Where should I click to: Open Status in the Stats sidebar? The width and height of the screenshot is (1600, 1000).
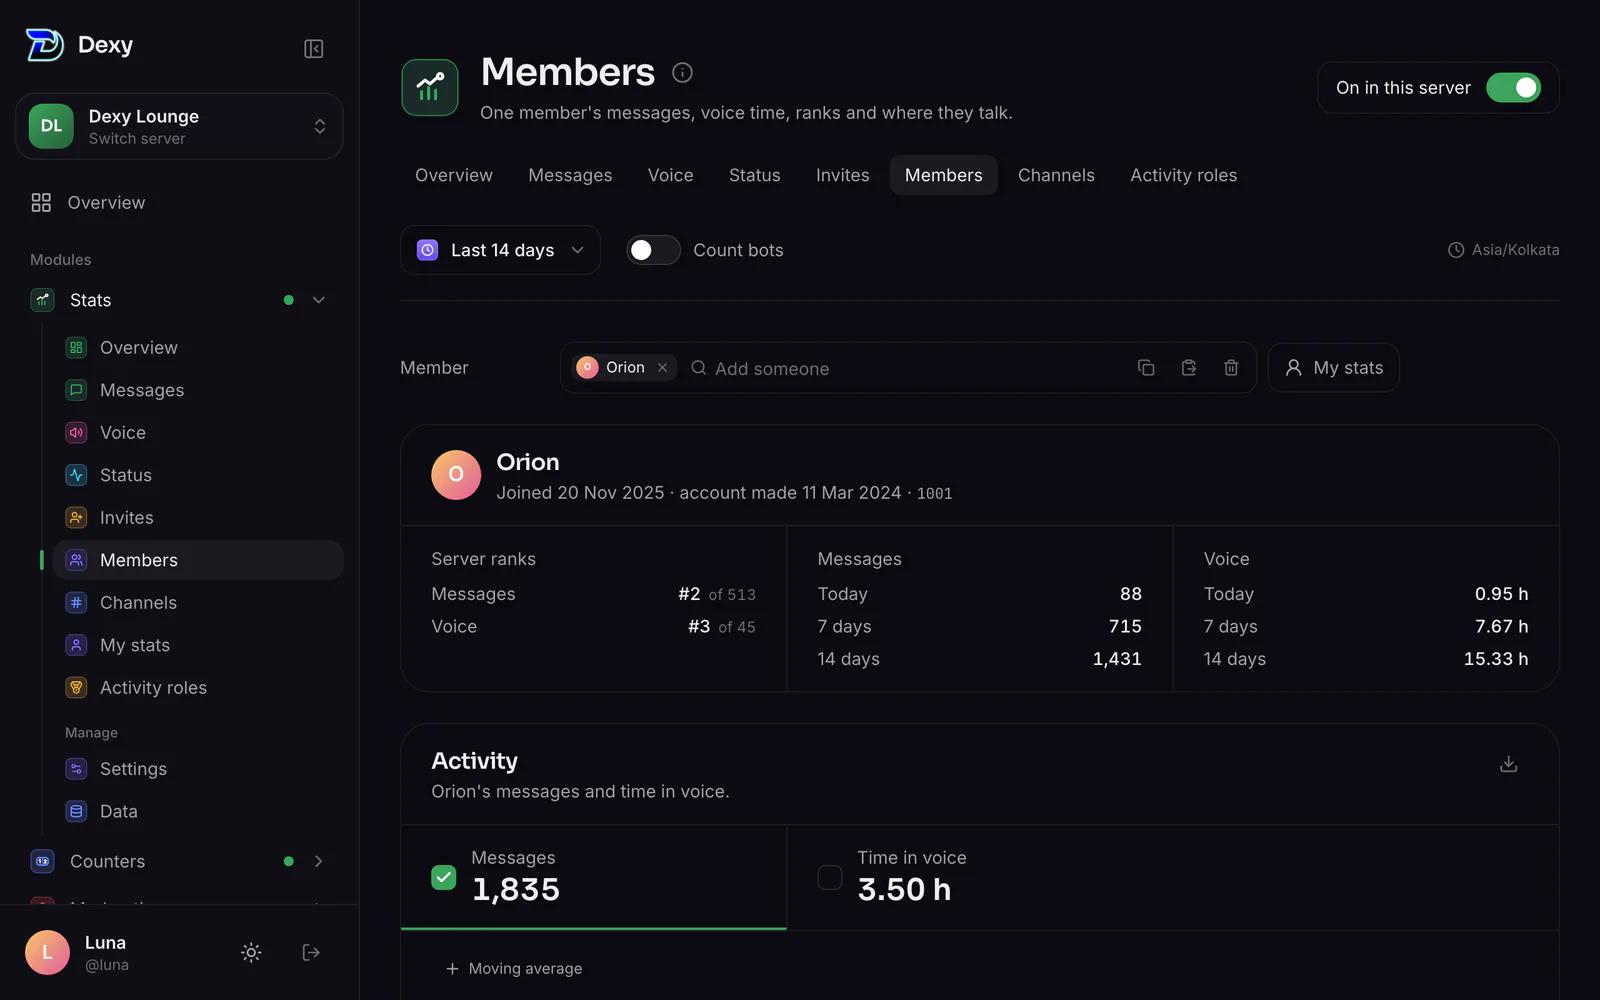[198, 475]
